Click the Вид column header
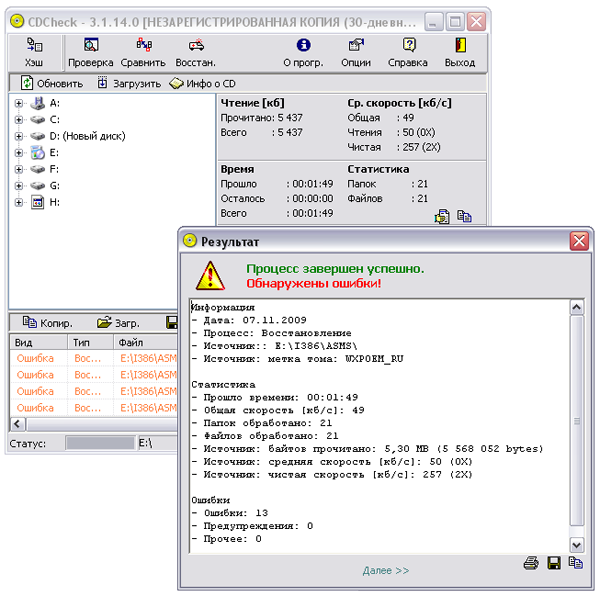This screenshot has width=600, height=596. 38,342
